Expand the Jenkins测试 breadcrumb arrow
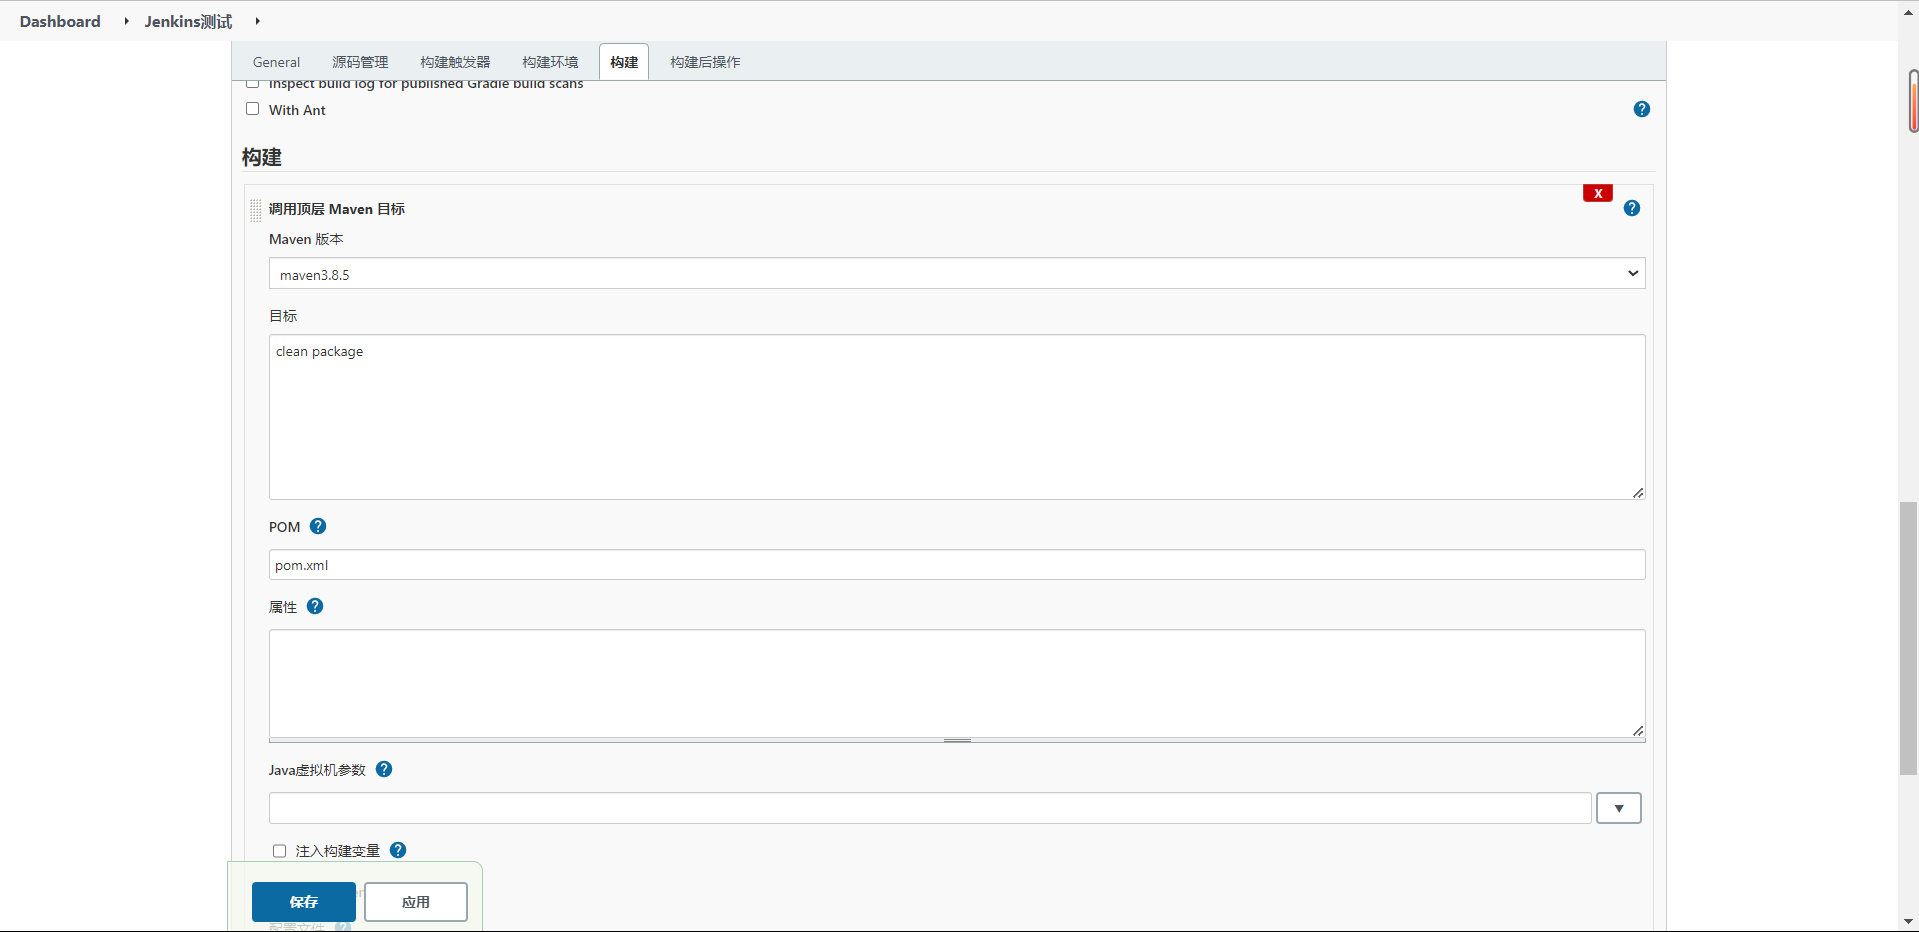1919x932 pixels. [x=257, y=21]
